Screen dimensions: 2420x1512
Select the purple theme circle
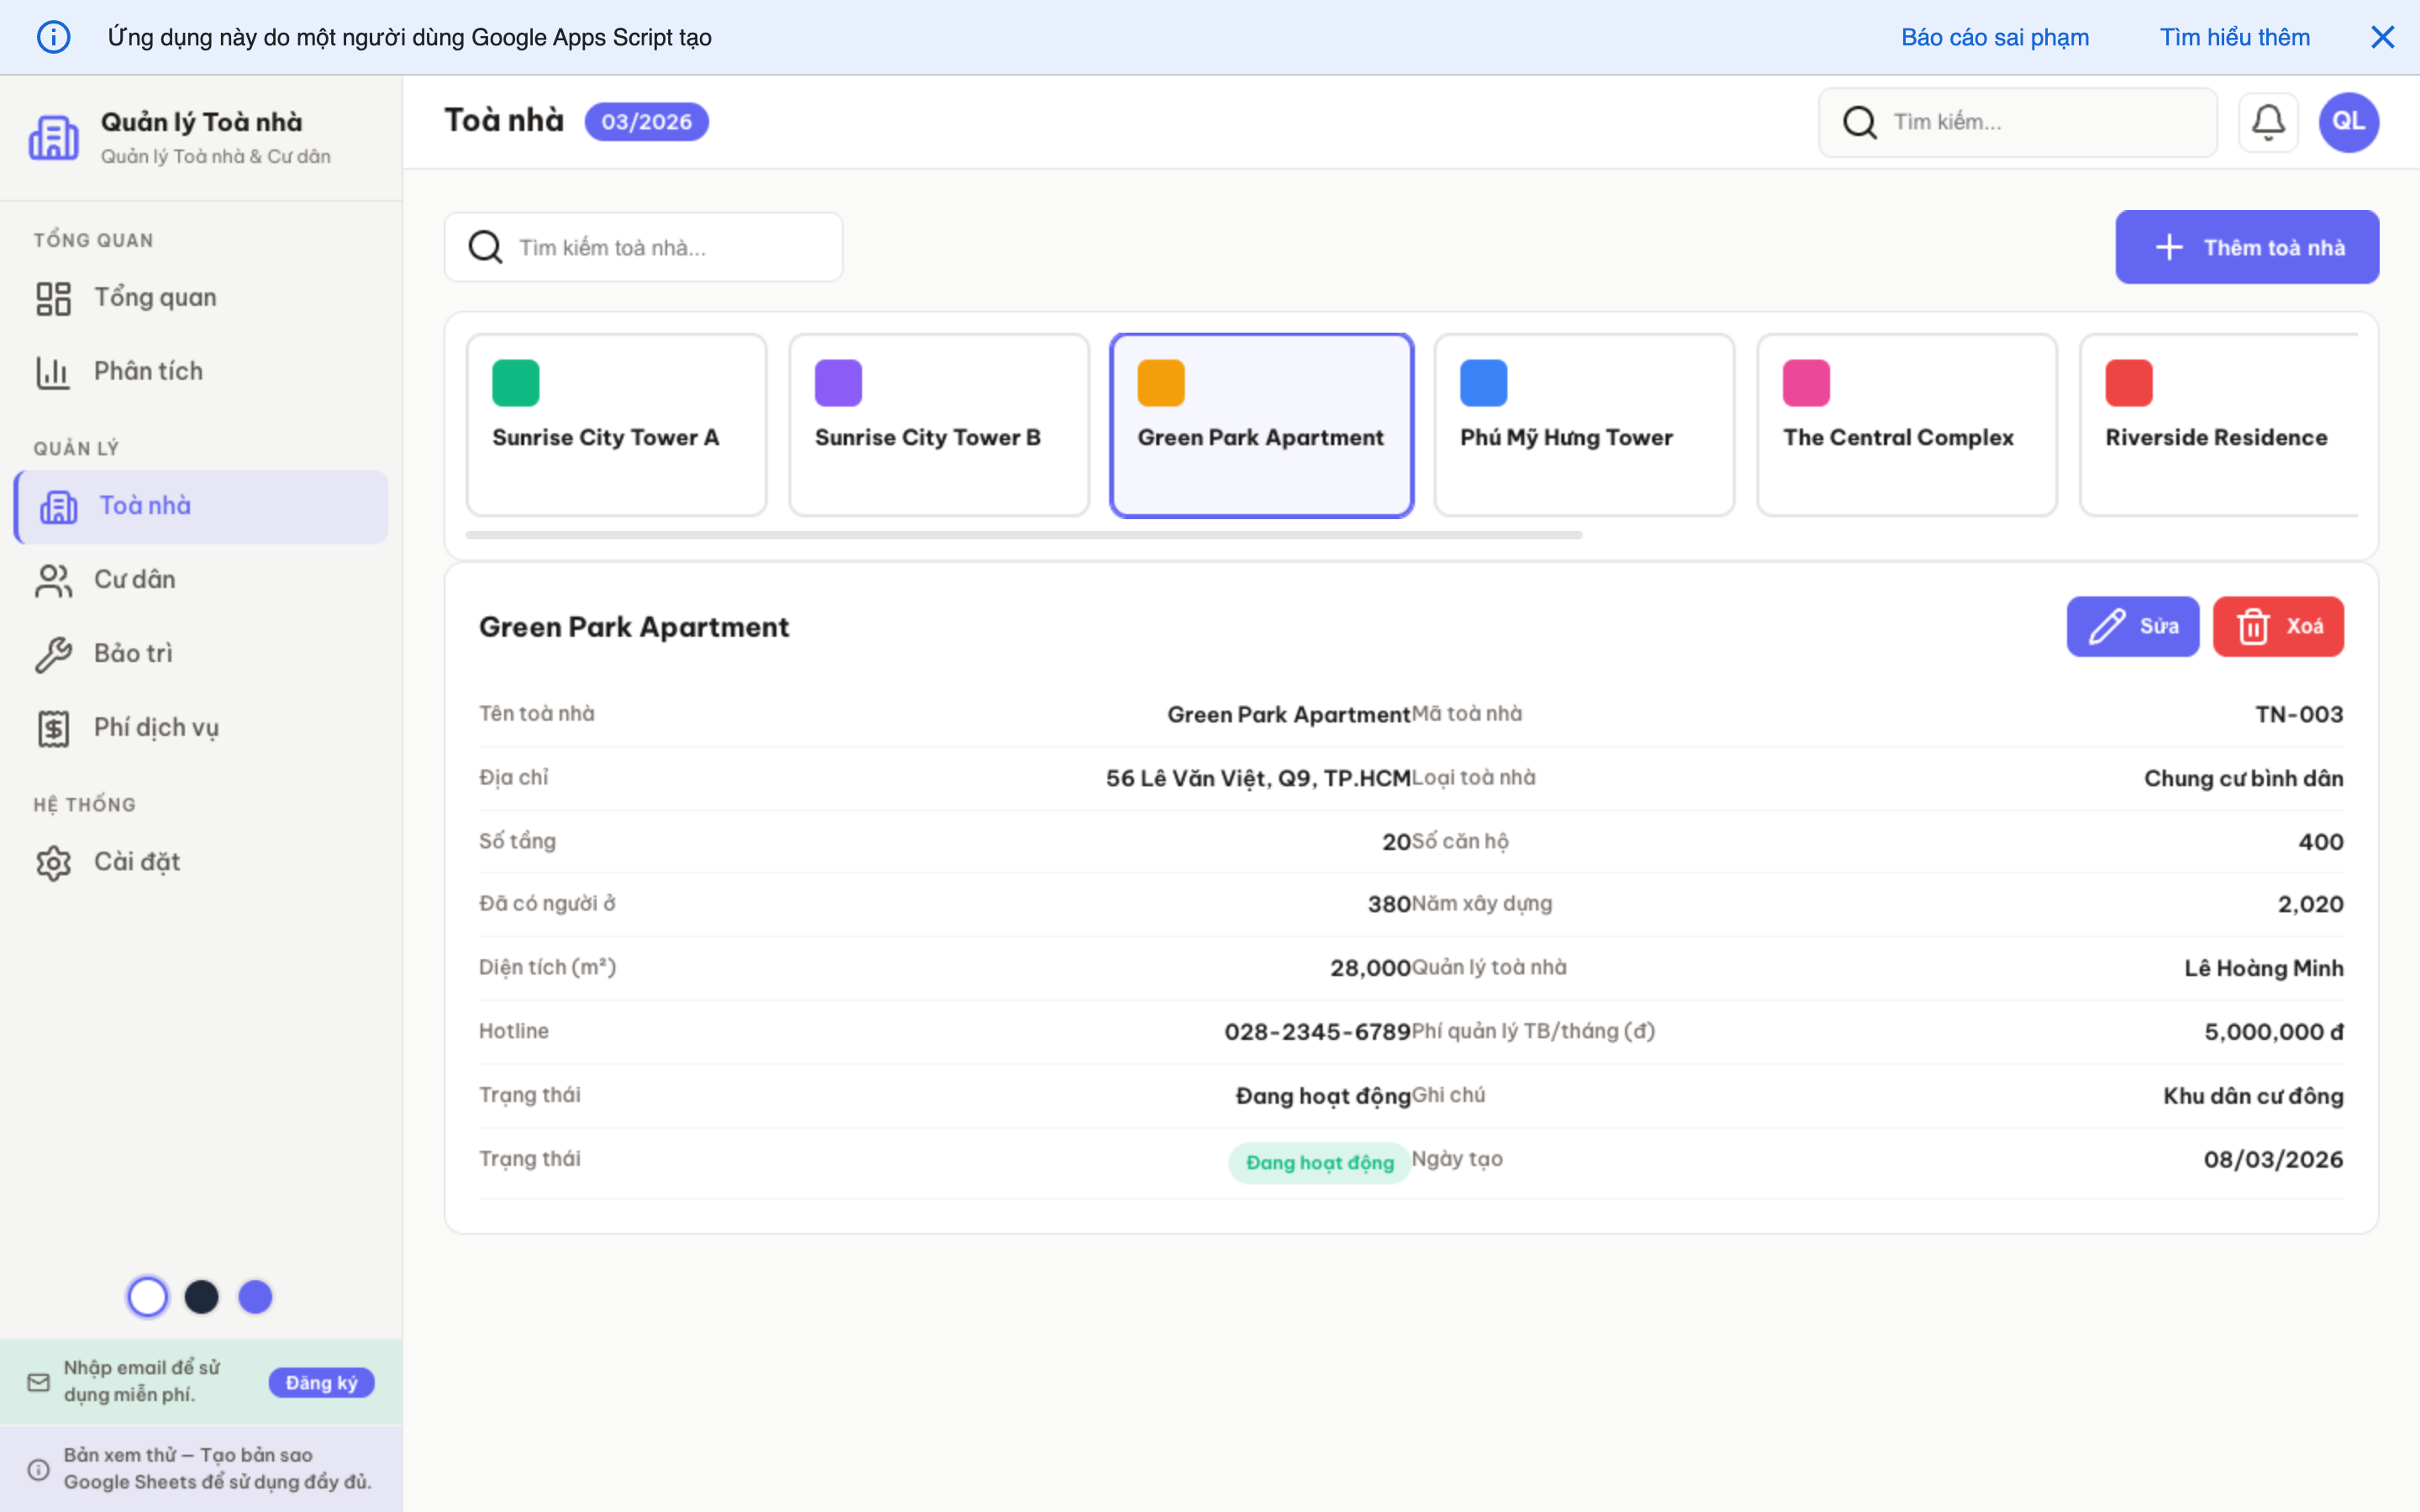(255, 1297)
